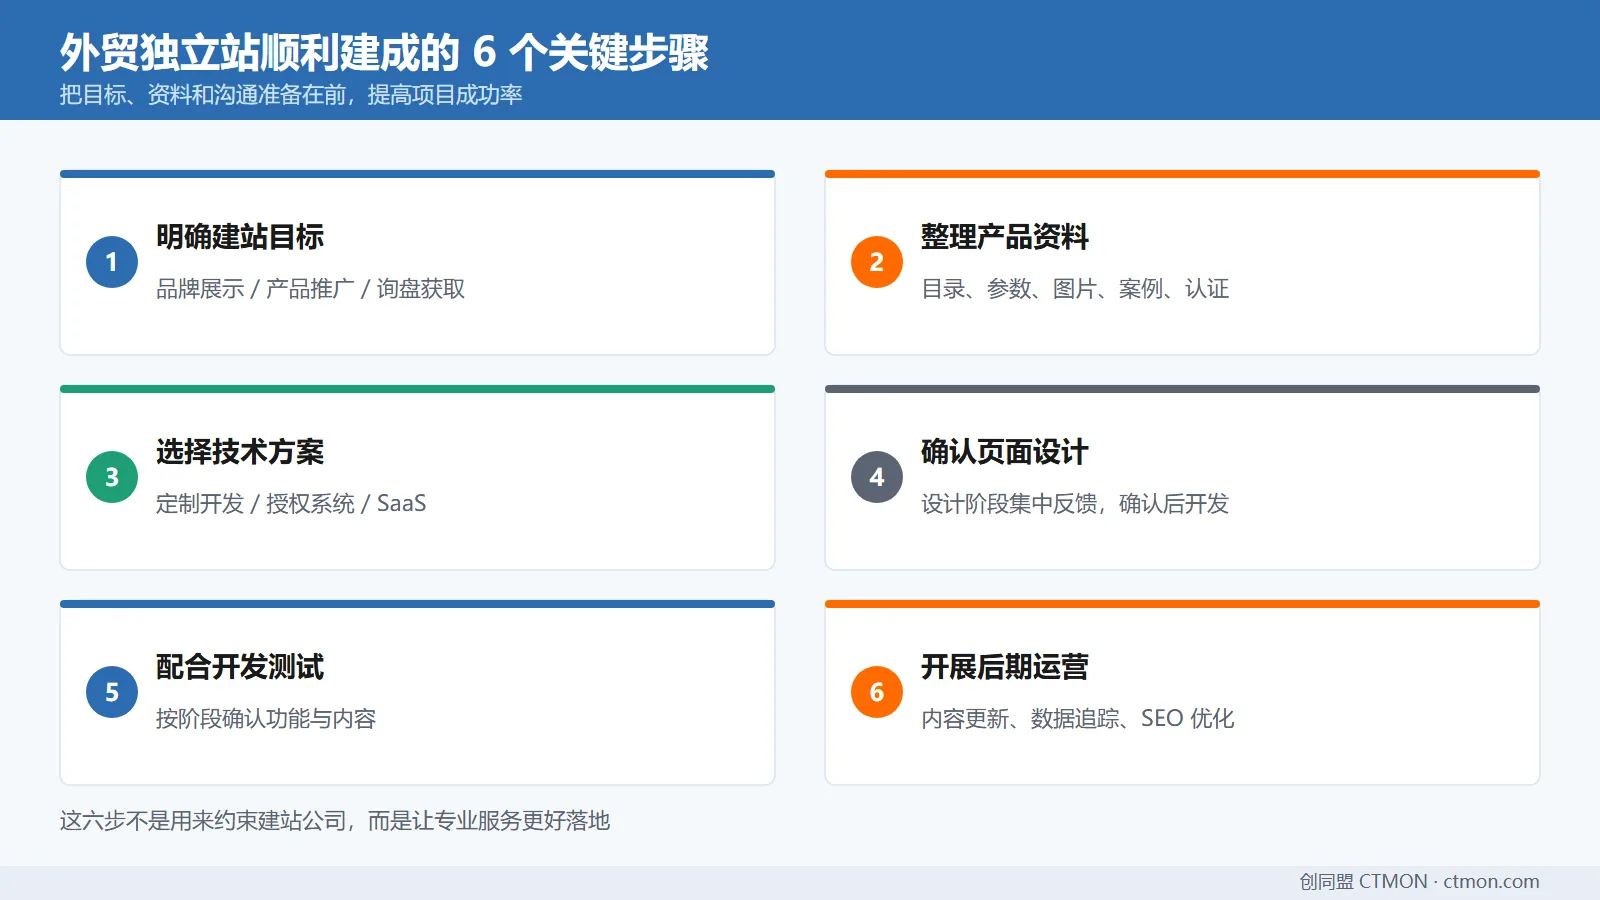The width and height of the screenshot is (1600, 900).
Task: Select the orange number 2 badge
Action: pos(877,262)
